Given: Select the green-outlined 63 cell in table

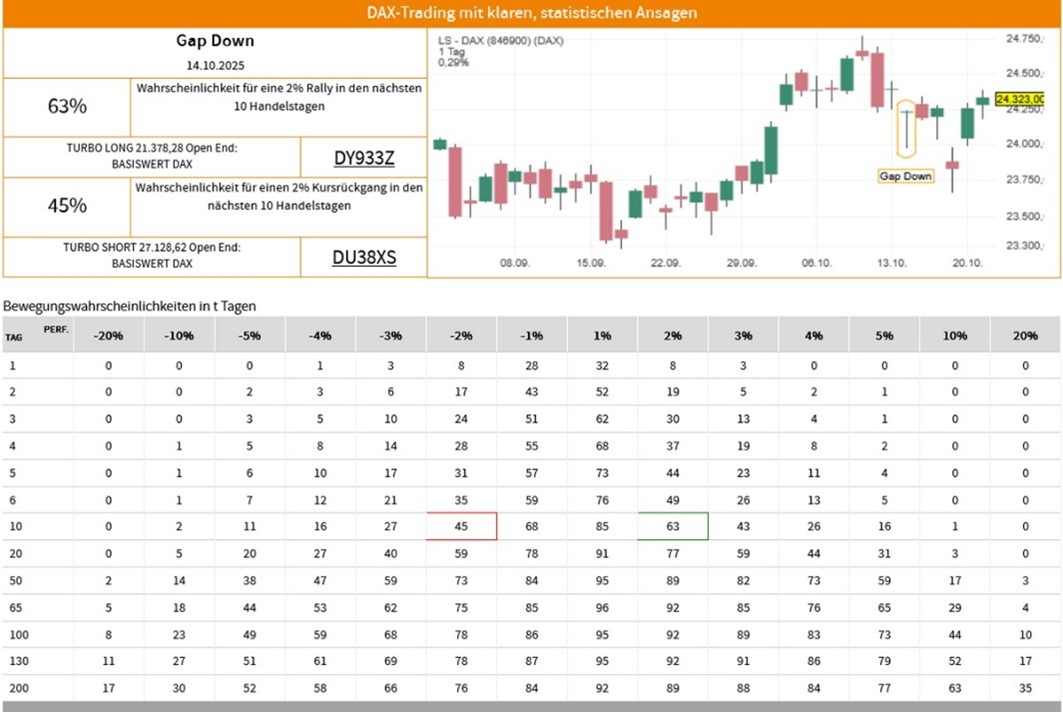Looking at the screenshot, I should (x=673, y=525).
